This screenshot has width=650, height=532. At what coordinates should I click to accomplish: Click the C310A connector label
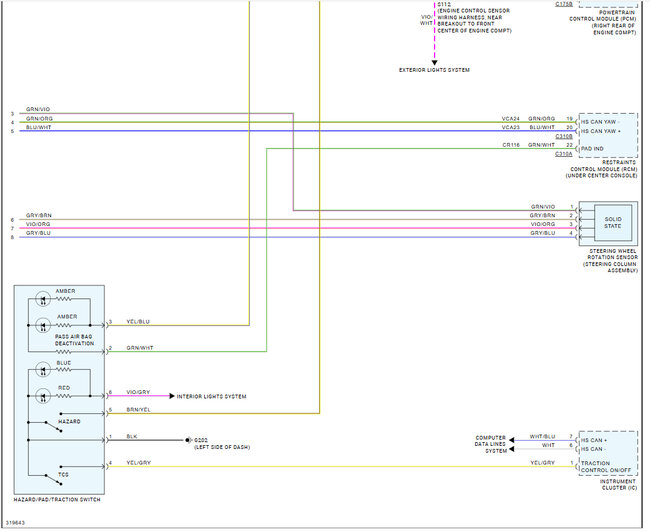click(564, 154)
